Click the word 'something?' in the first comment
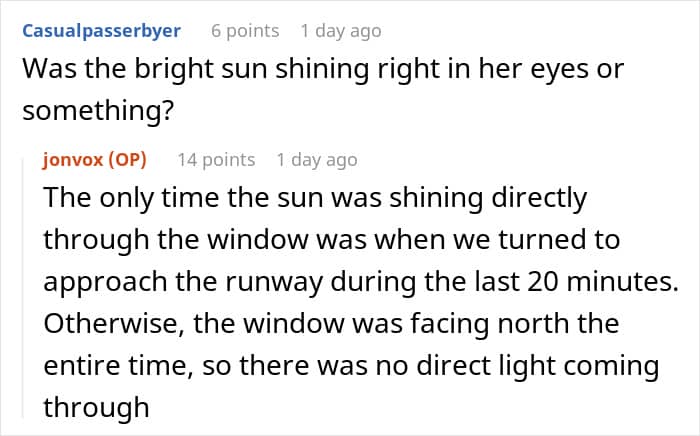Screen dimensions: 700x436 coord(98,111)
